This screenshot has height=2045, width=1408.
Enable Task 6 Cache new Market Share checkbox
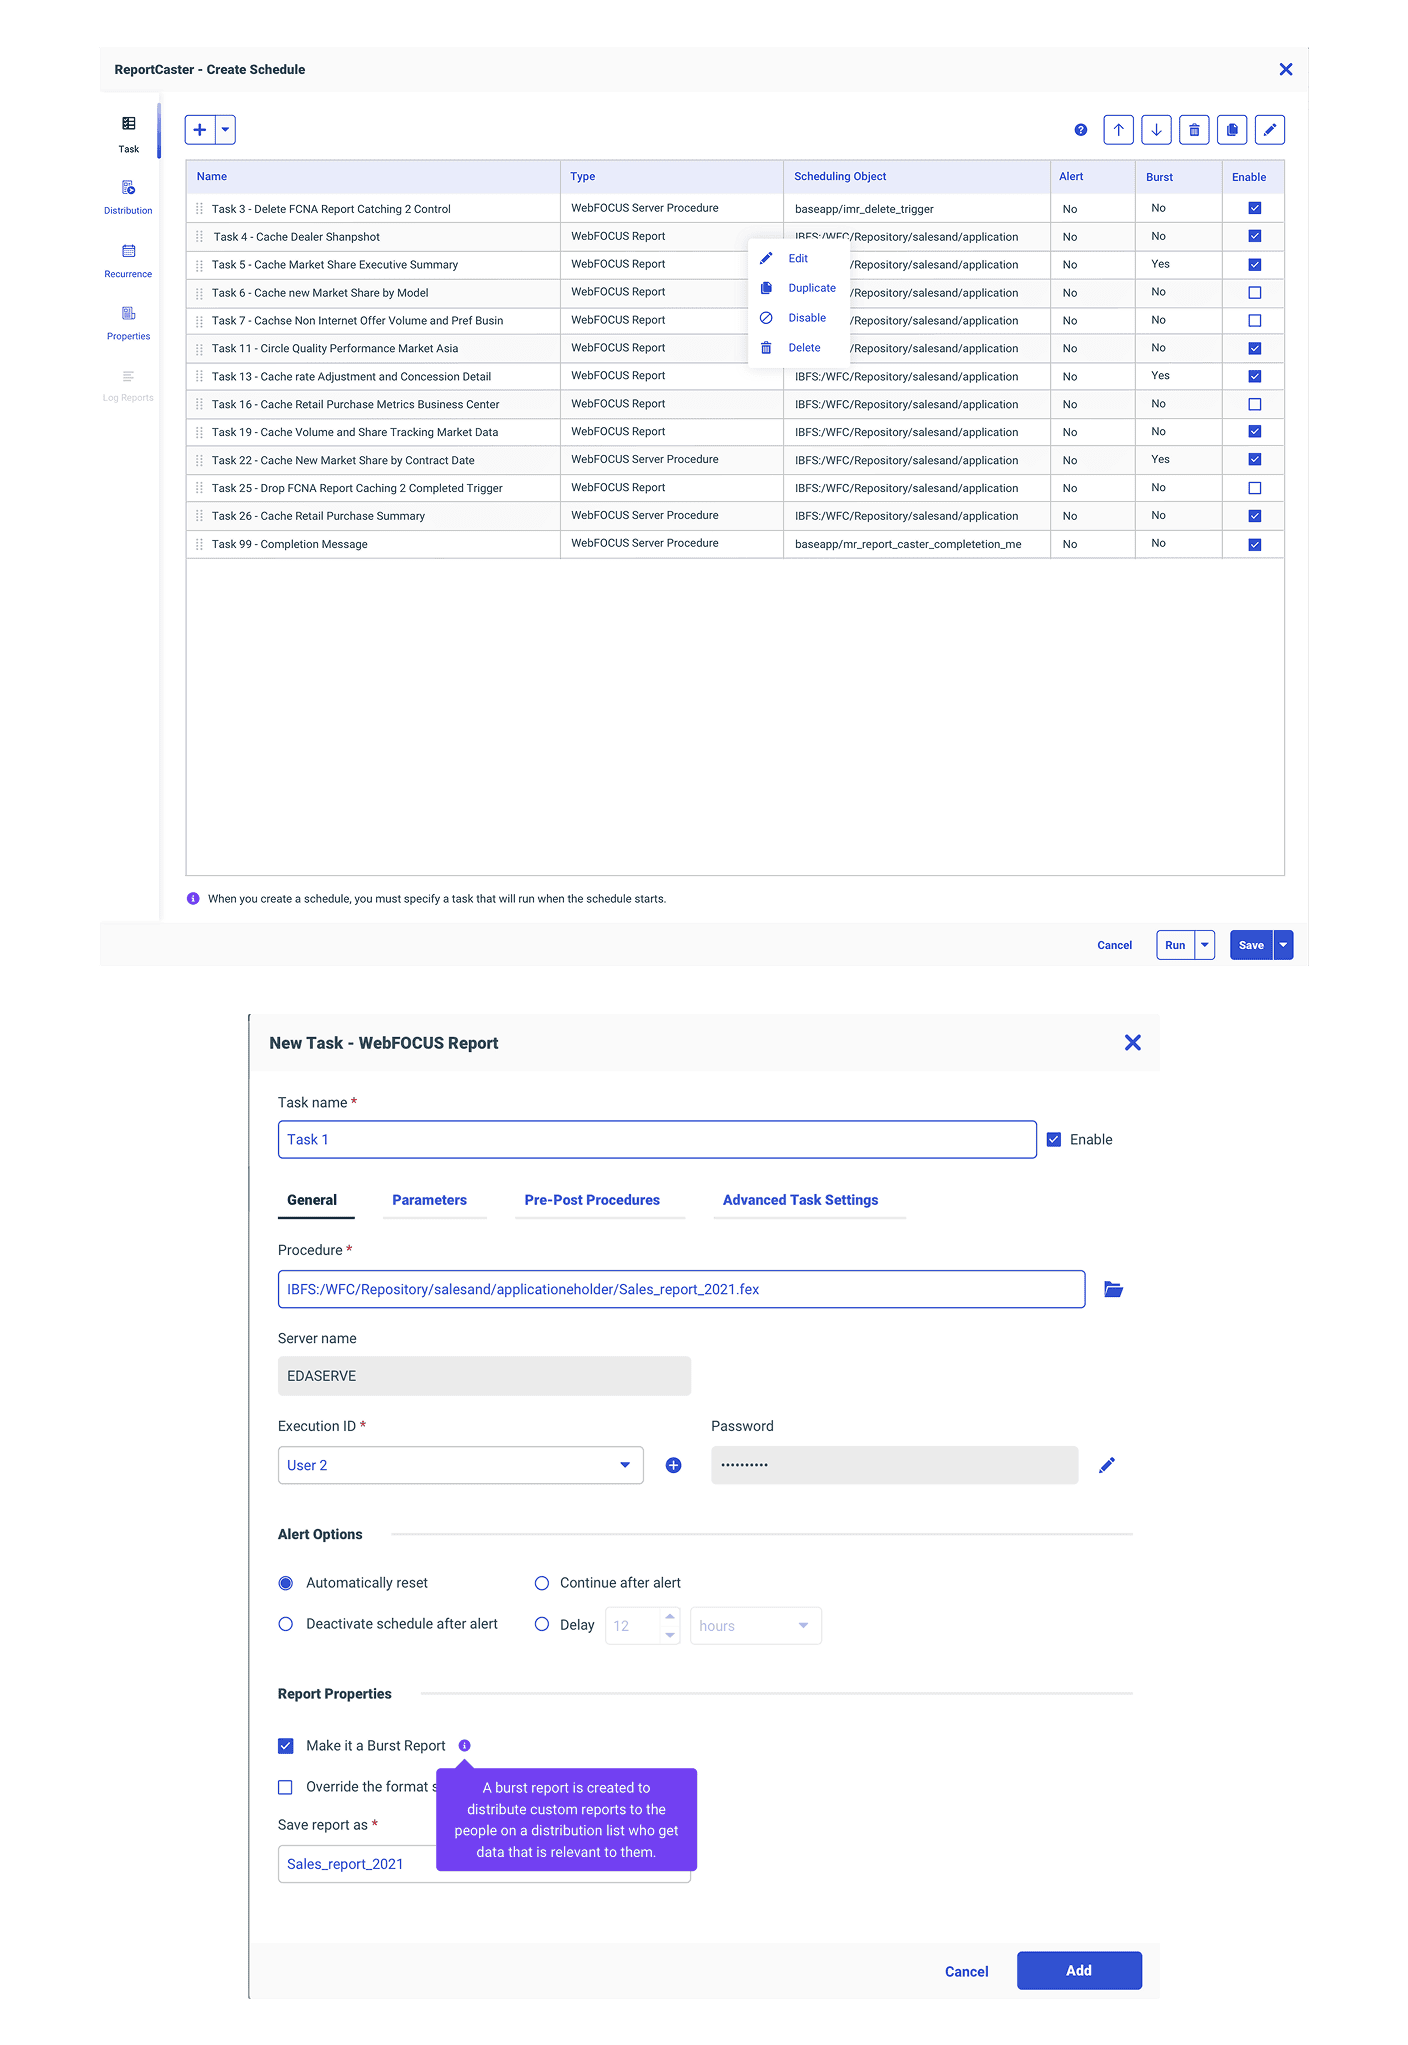[1254, 293]
